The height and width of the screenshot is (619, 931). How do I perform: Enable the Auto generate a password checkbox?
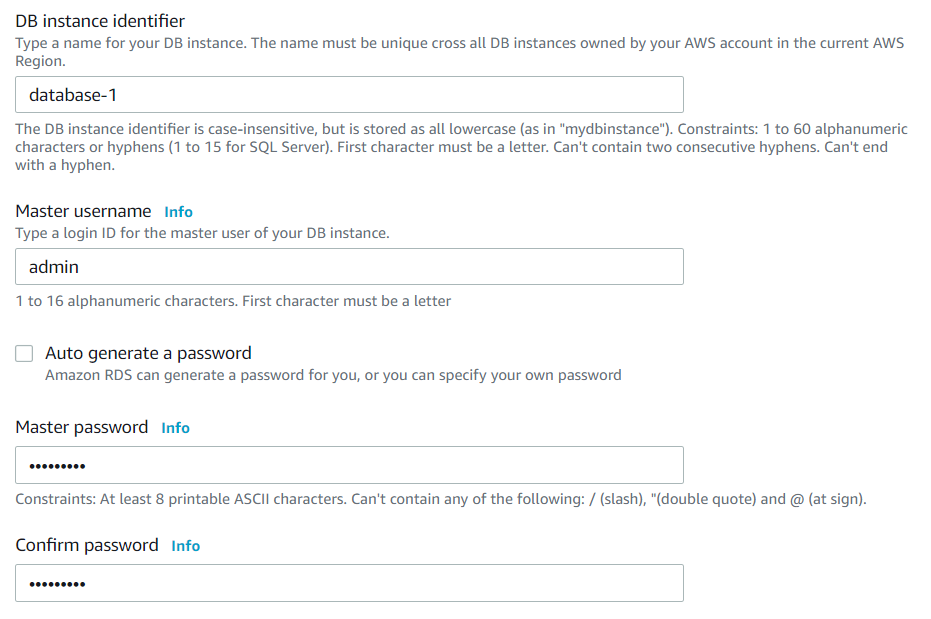coord(24,353)
